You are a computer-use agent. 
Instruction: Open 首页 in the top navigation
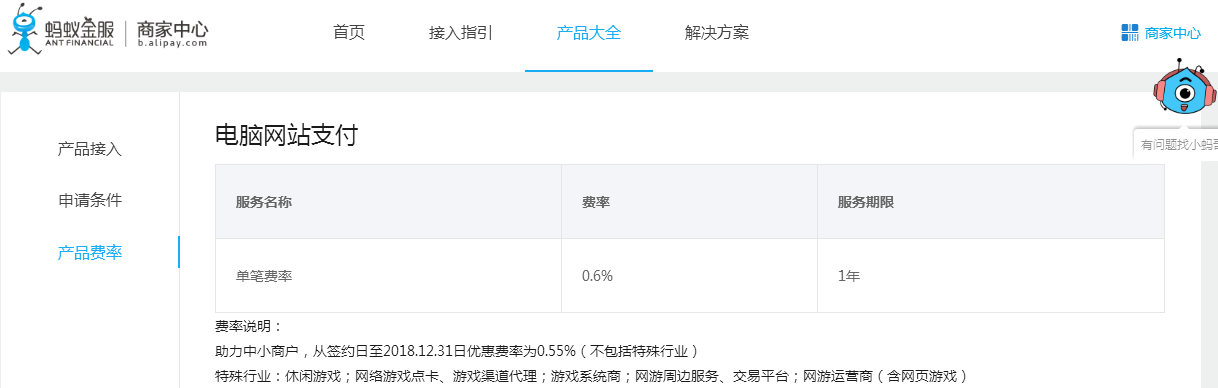pyautogui.click(x=349, y=32)
